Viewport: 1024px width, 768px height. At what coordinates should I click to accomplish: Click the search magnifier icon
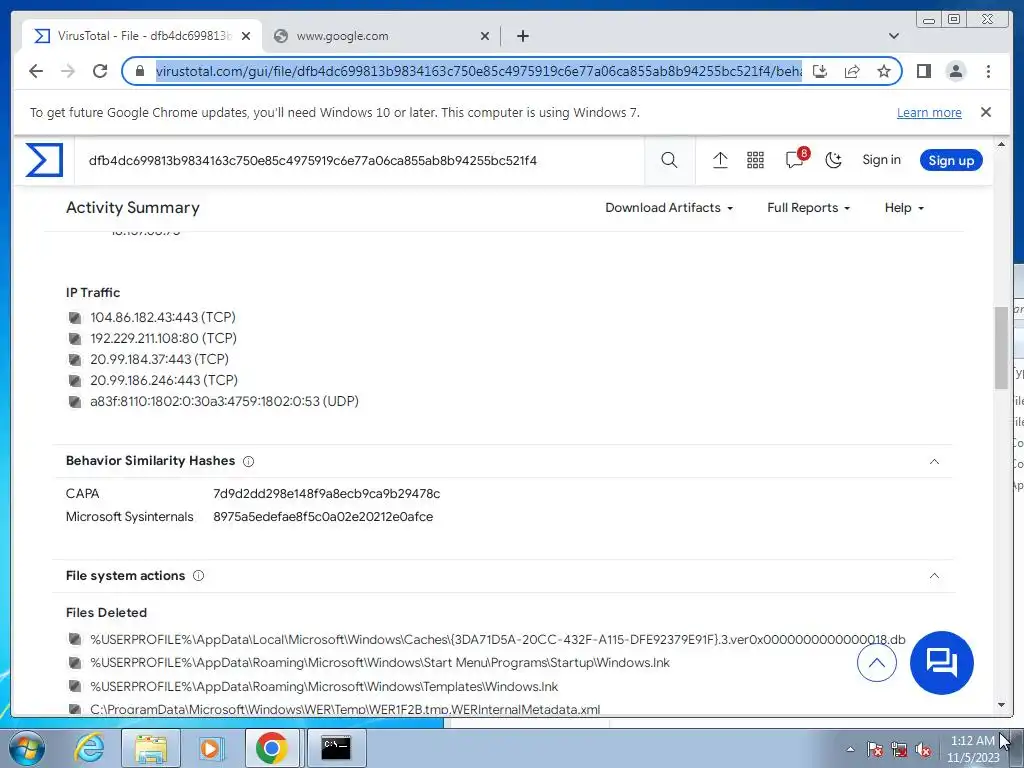pyautogui.click(x=669, y=160)
